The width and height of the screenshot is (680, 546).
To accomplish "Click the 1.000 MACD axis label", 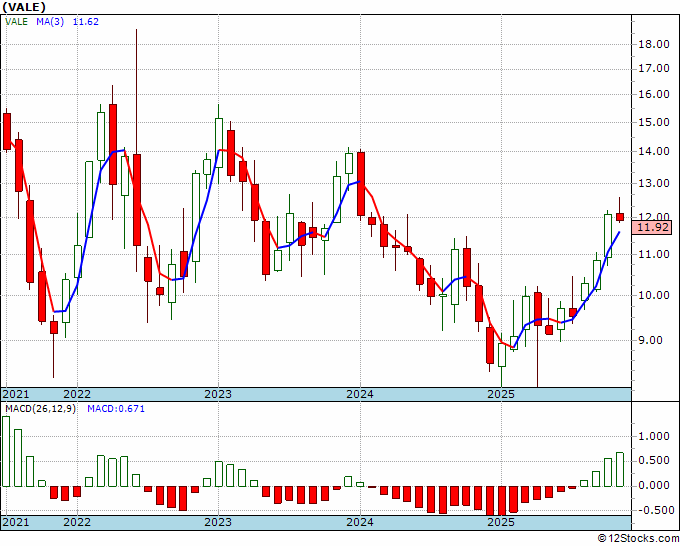I will [654, 436].
